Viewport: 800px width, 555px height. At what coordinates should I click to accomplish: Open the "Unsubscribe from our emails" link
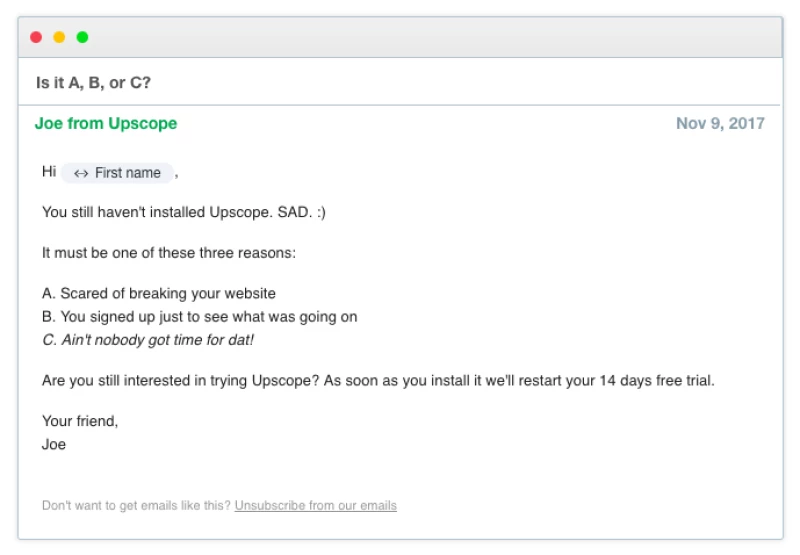(316, 506)
